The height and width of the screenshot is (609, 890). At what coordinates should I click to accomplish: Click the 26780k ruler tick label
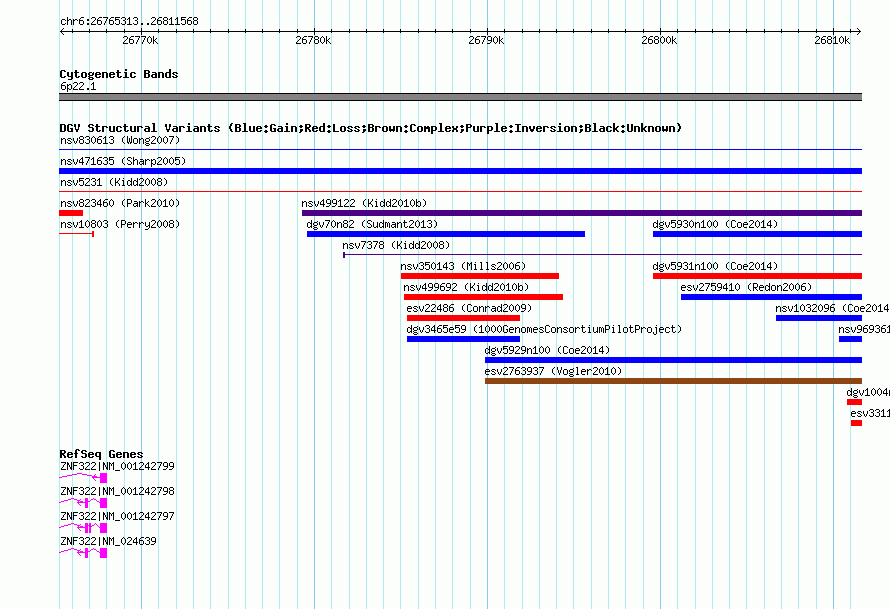point(313,40)
